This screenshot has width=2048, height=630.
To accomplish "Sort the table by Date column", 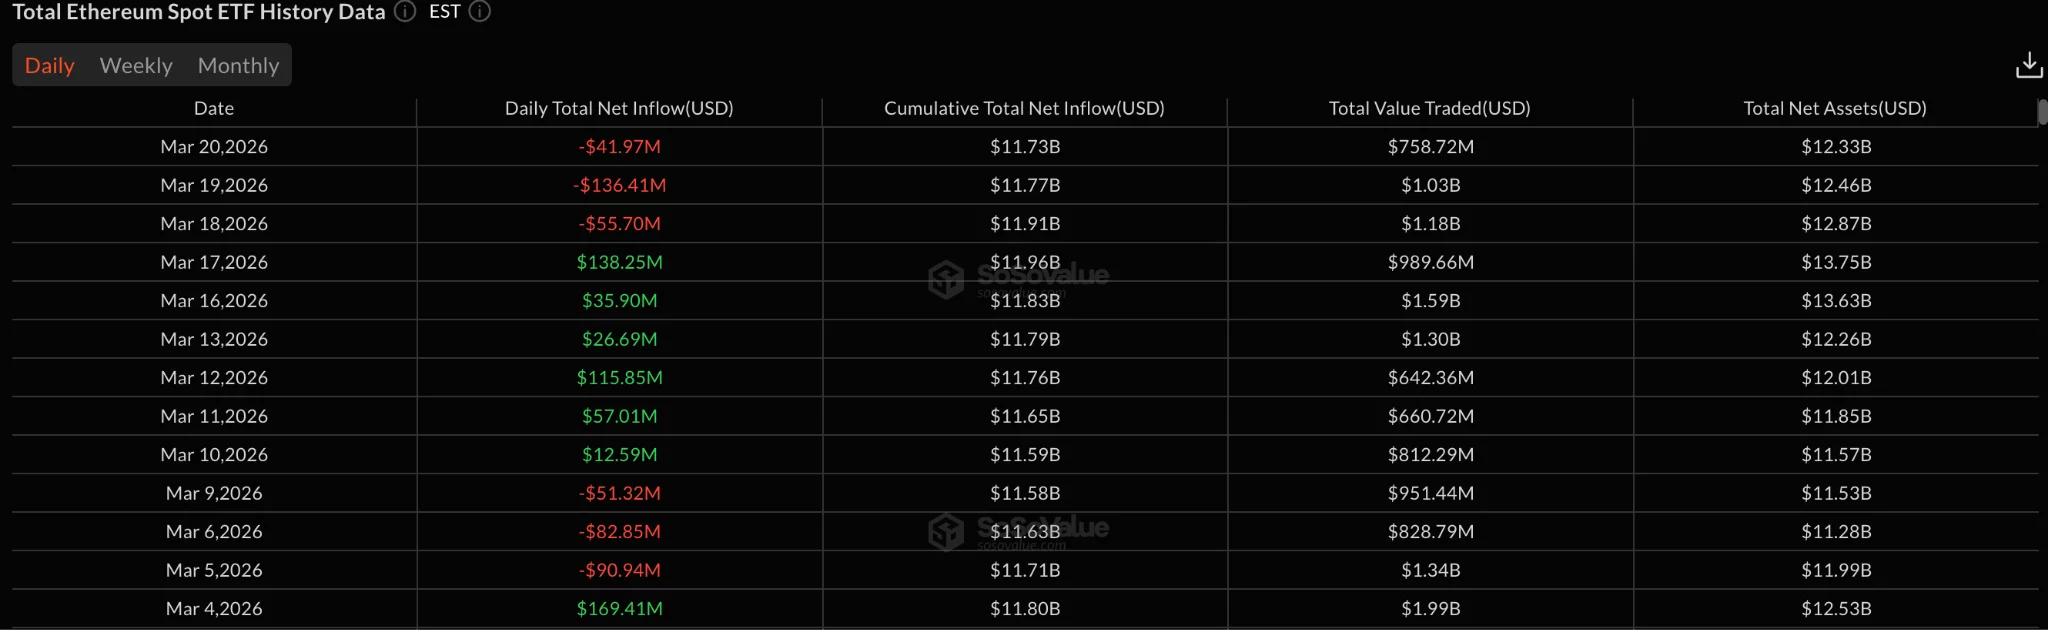I will click(213, 108).
